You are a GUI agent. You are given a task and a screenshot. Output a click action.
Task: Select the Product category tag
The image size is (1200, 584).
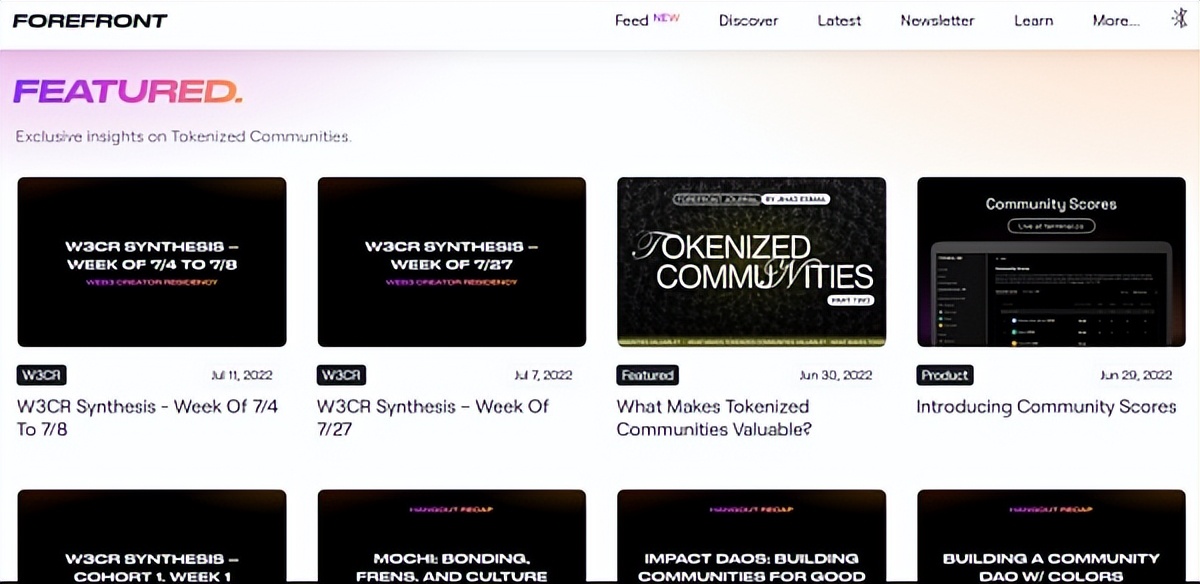click(x=944, y=375)
